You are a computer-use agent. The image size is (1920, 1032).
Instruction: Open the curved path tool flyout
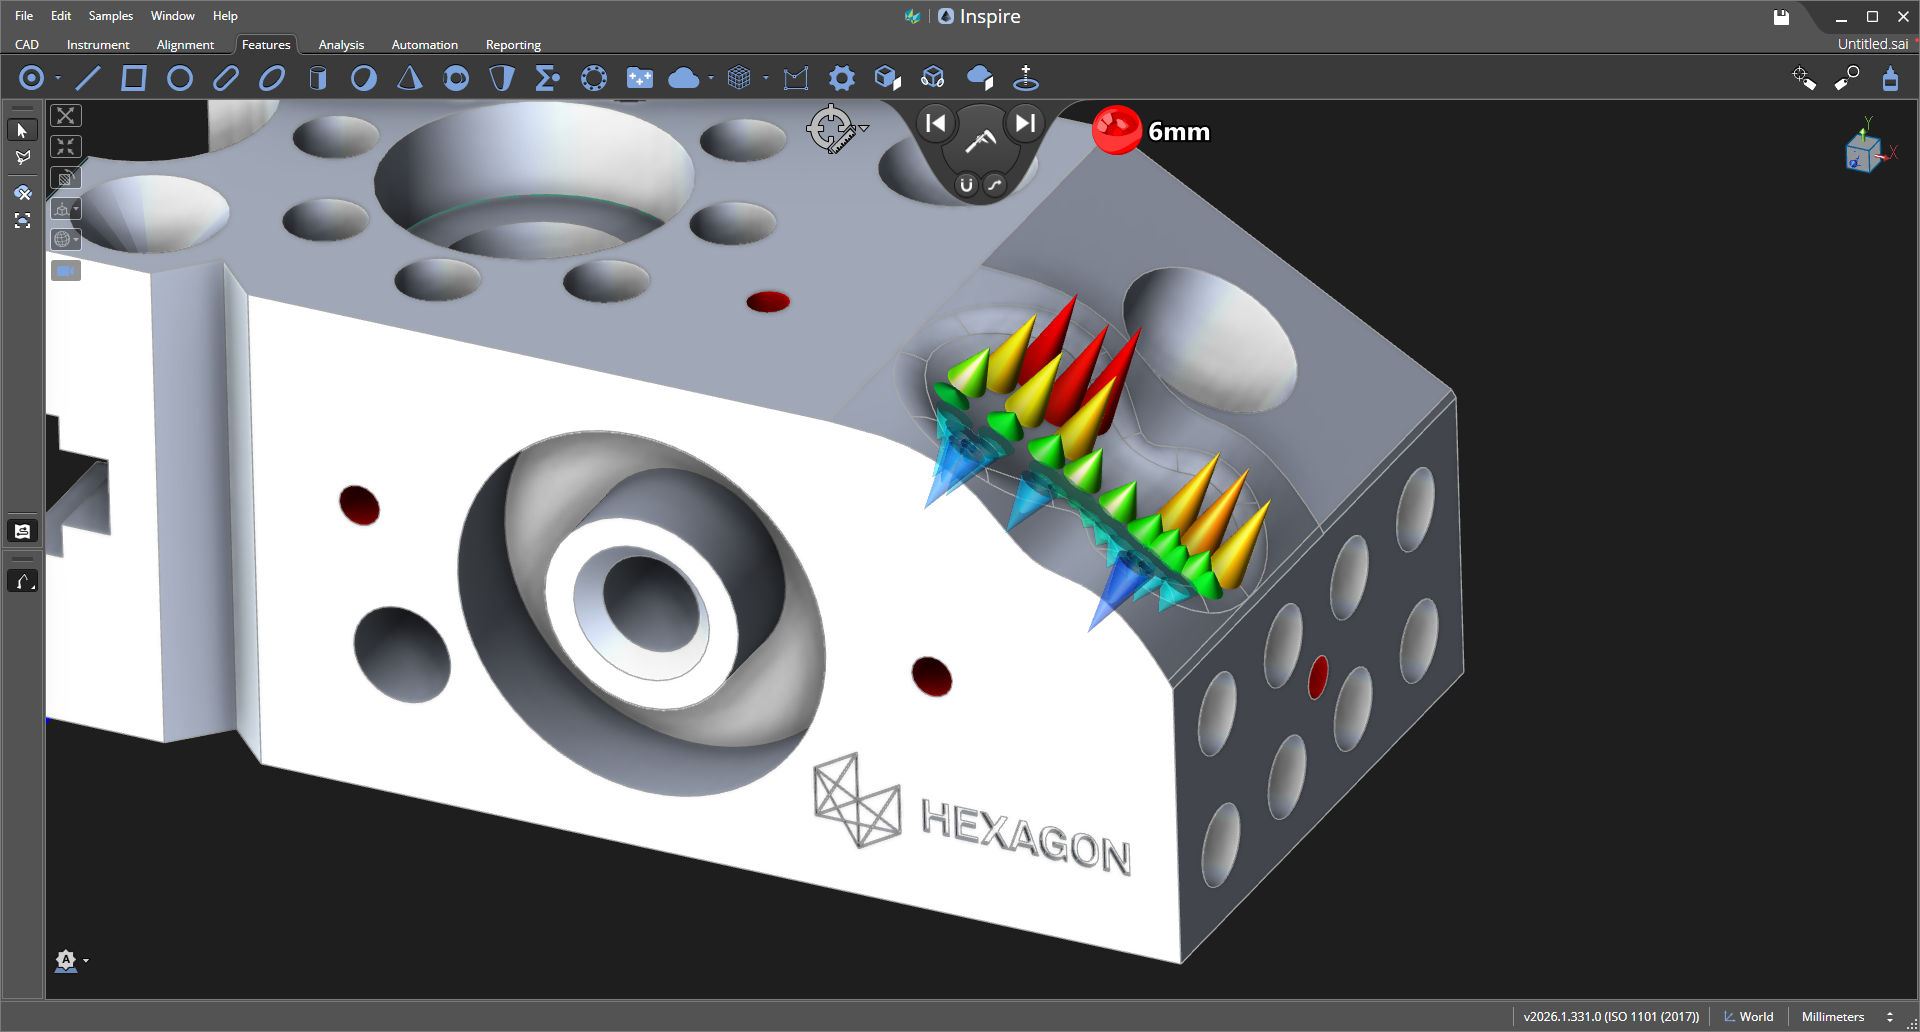click(22, 581)
